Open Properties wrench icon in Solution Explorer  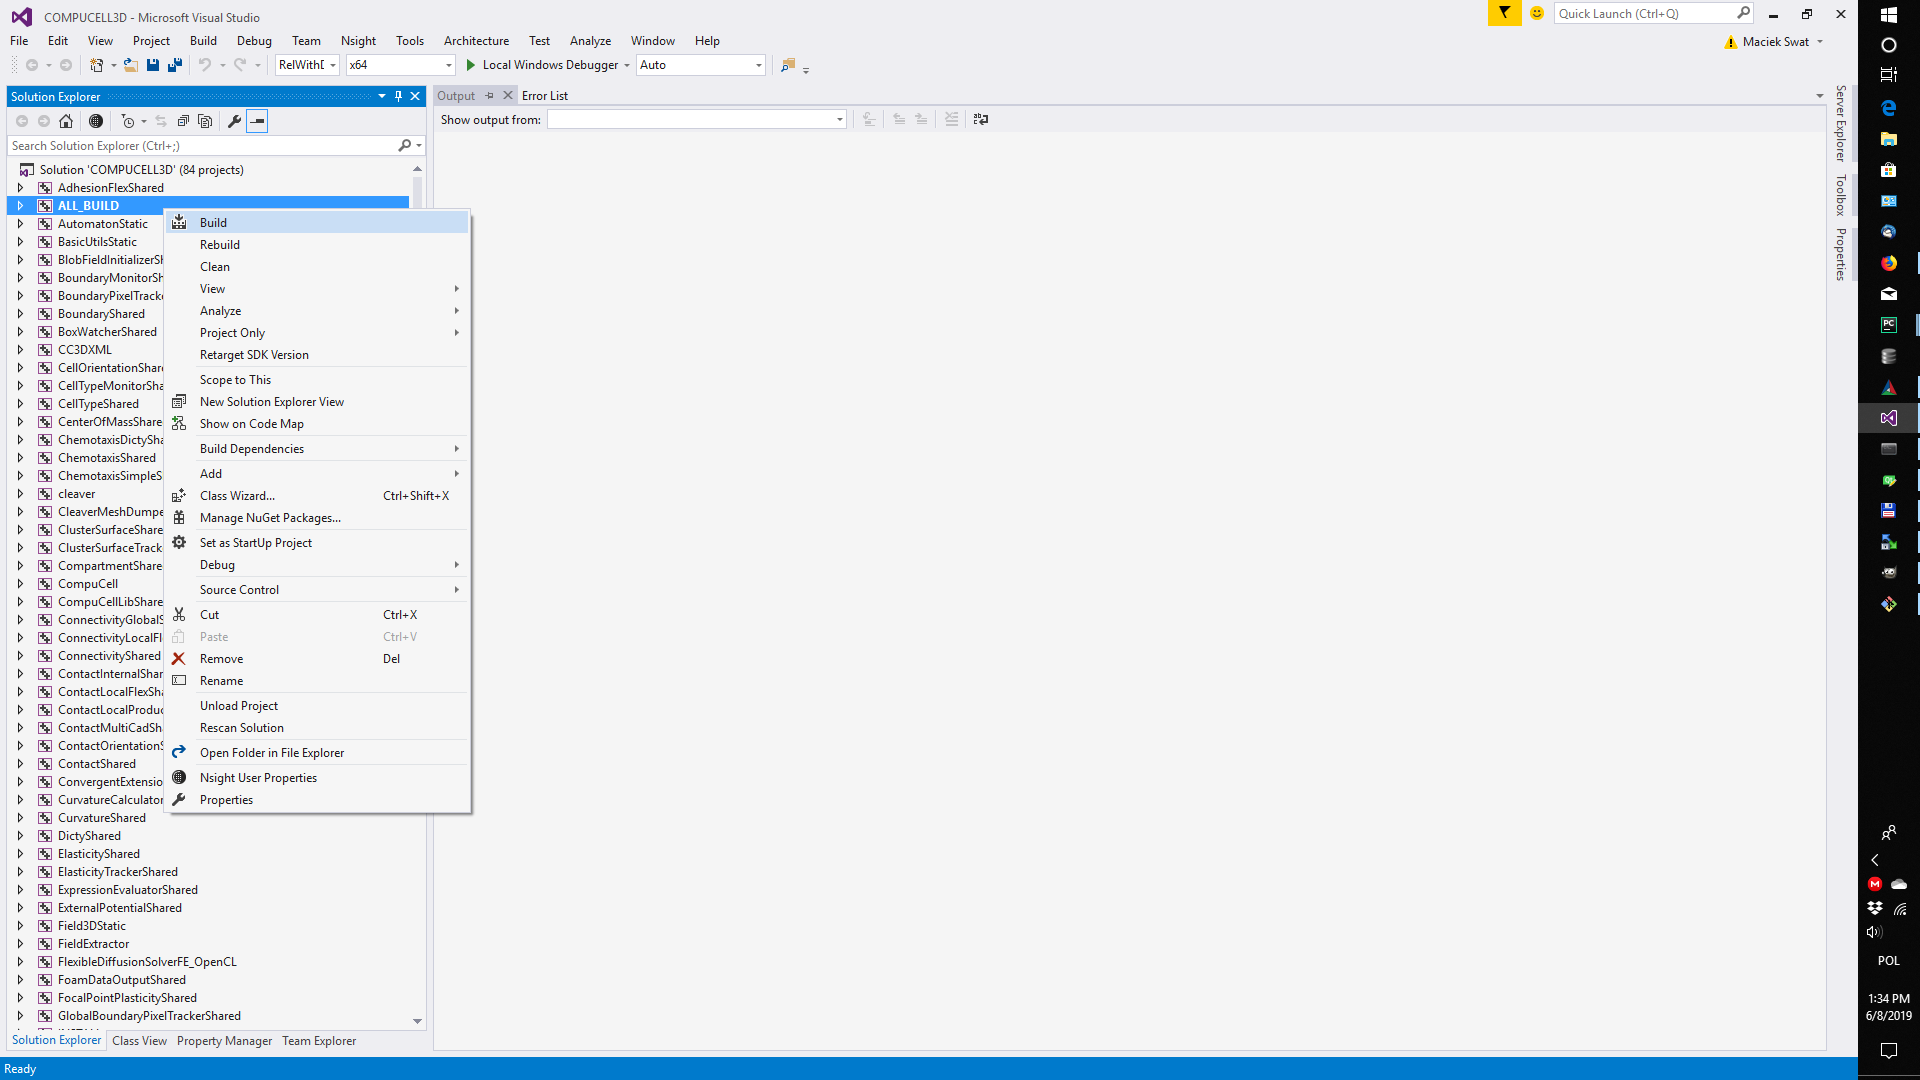click(234, 121)
